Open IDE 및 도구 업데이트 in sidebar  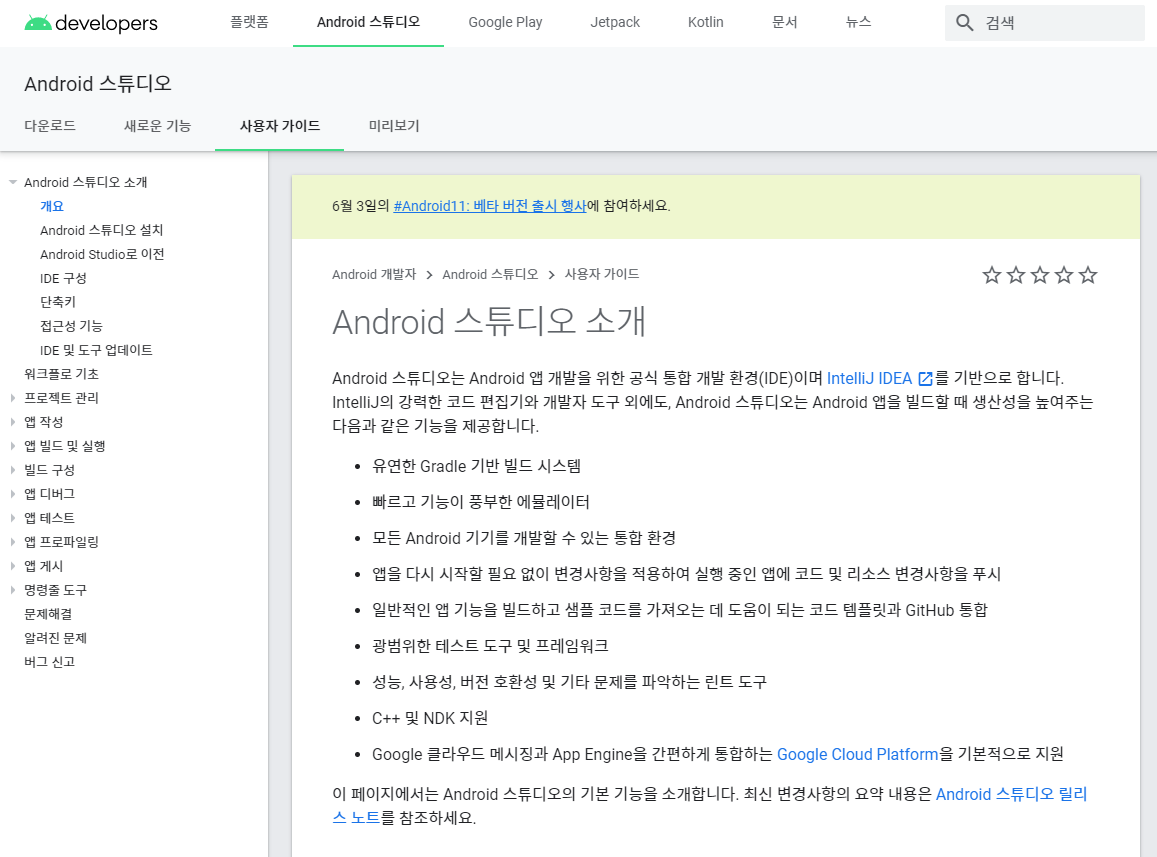tap(96, 350)
